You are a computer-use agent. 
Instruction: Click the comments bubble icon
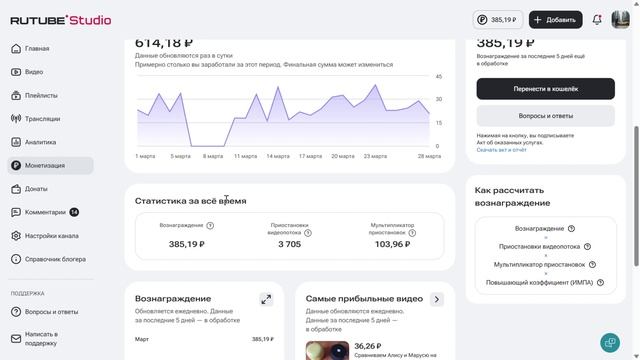(x=16, y=212)
